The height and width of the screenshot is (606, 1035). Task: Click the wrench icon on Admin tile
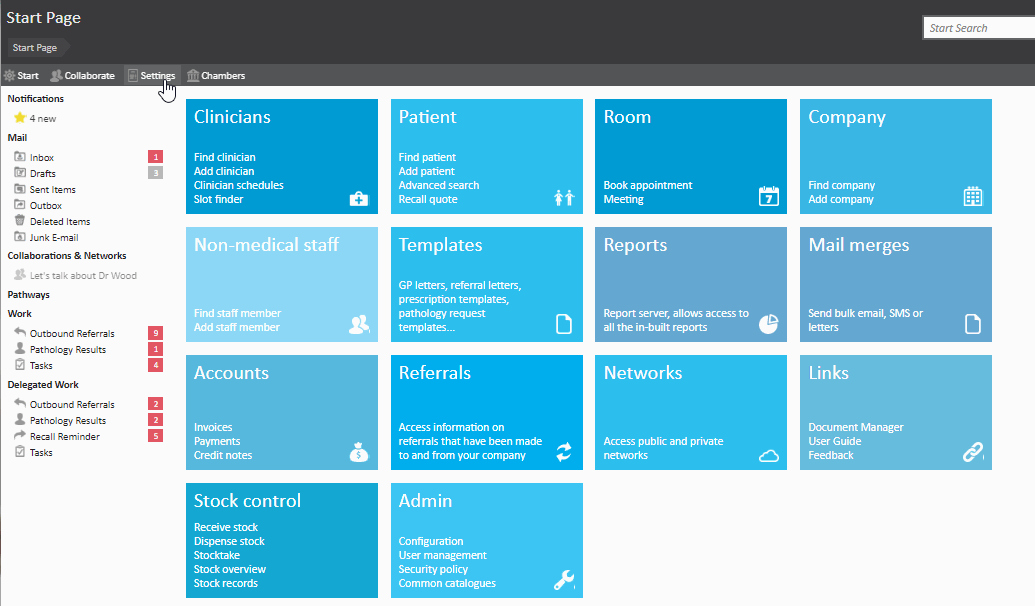tap(564, 580)
